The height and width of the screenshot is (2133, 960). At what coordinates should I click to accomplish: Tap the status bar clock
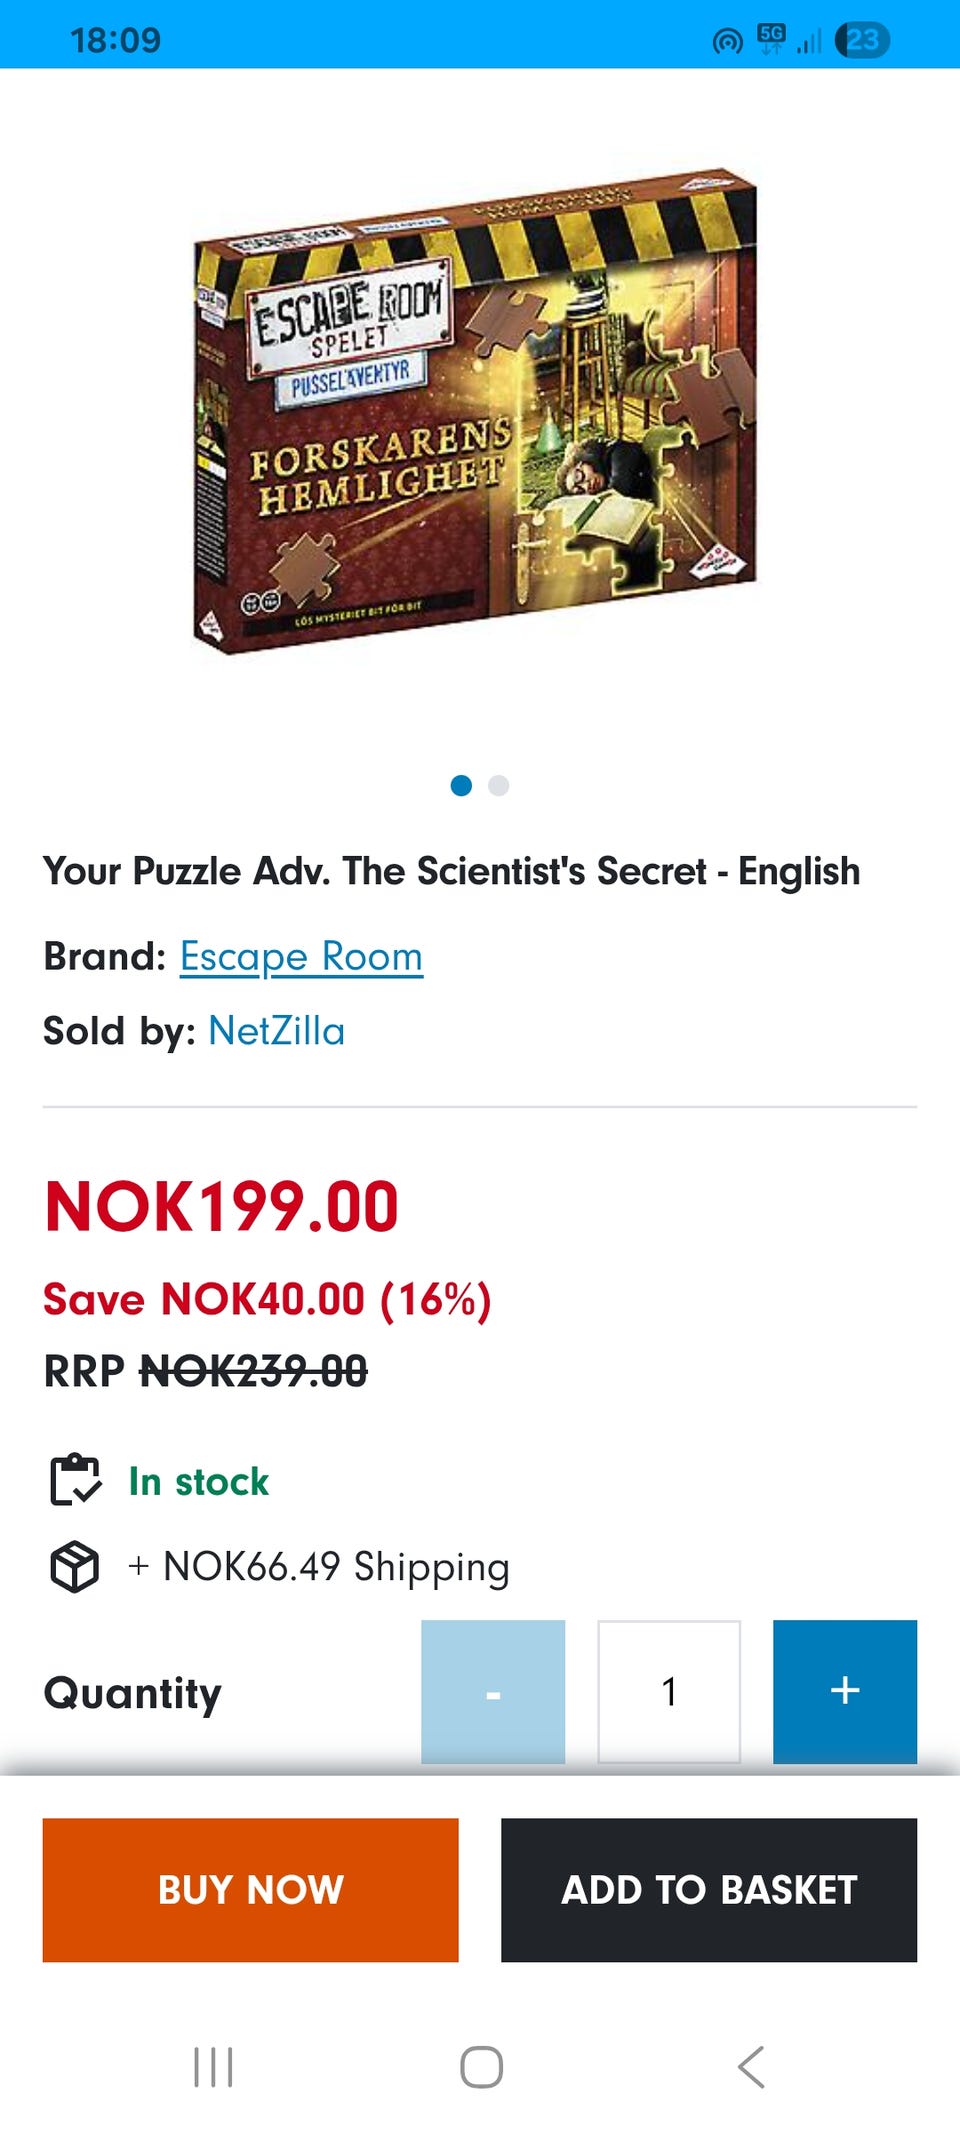(115, 40)
